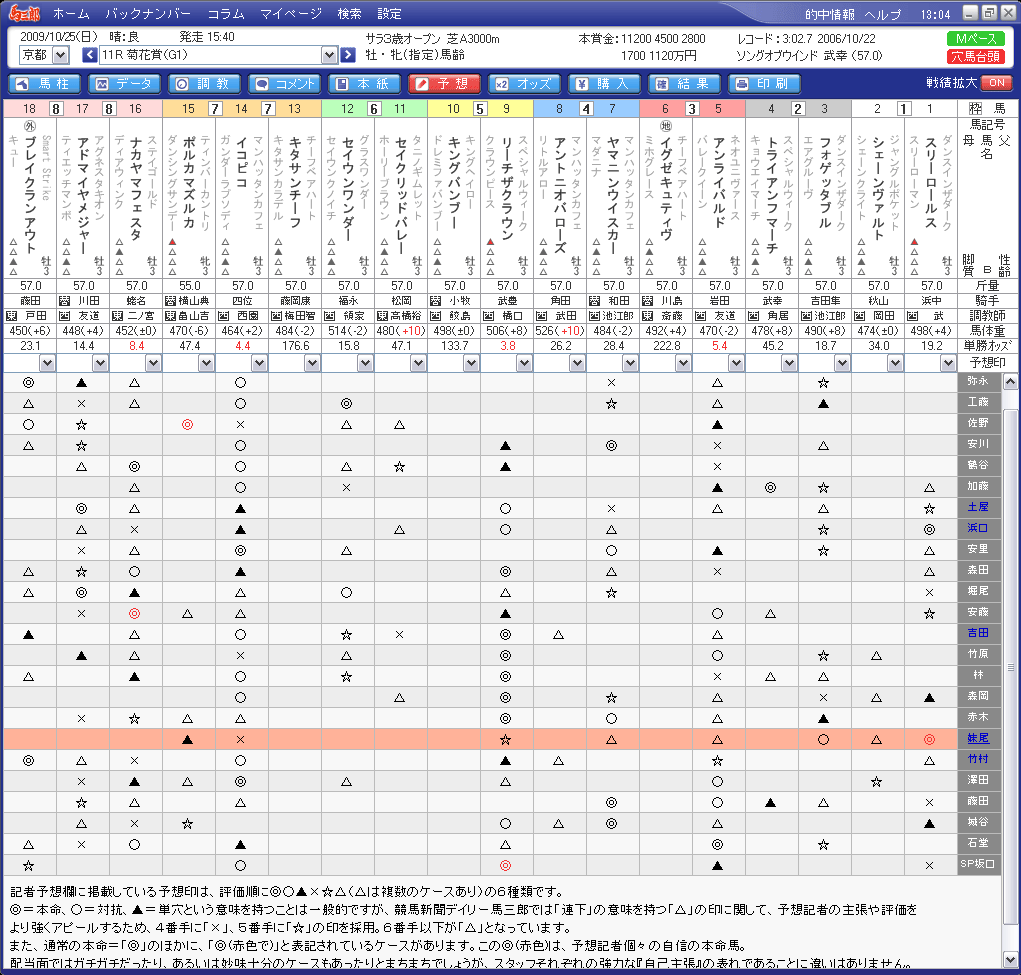Click reporter button 佐野
The height and width of the screenshot is (975, 1021).
coord(979,423)
